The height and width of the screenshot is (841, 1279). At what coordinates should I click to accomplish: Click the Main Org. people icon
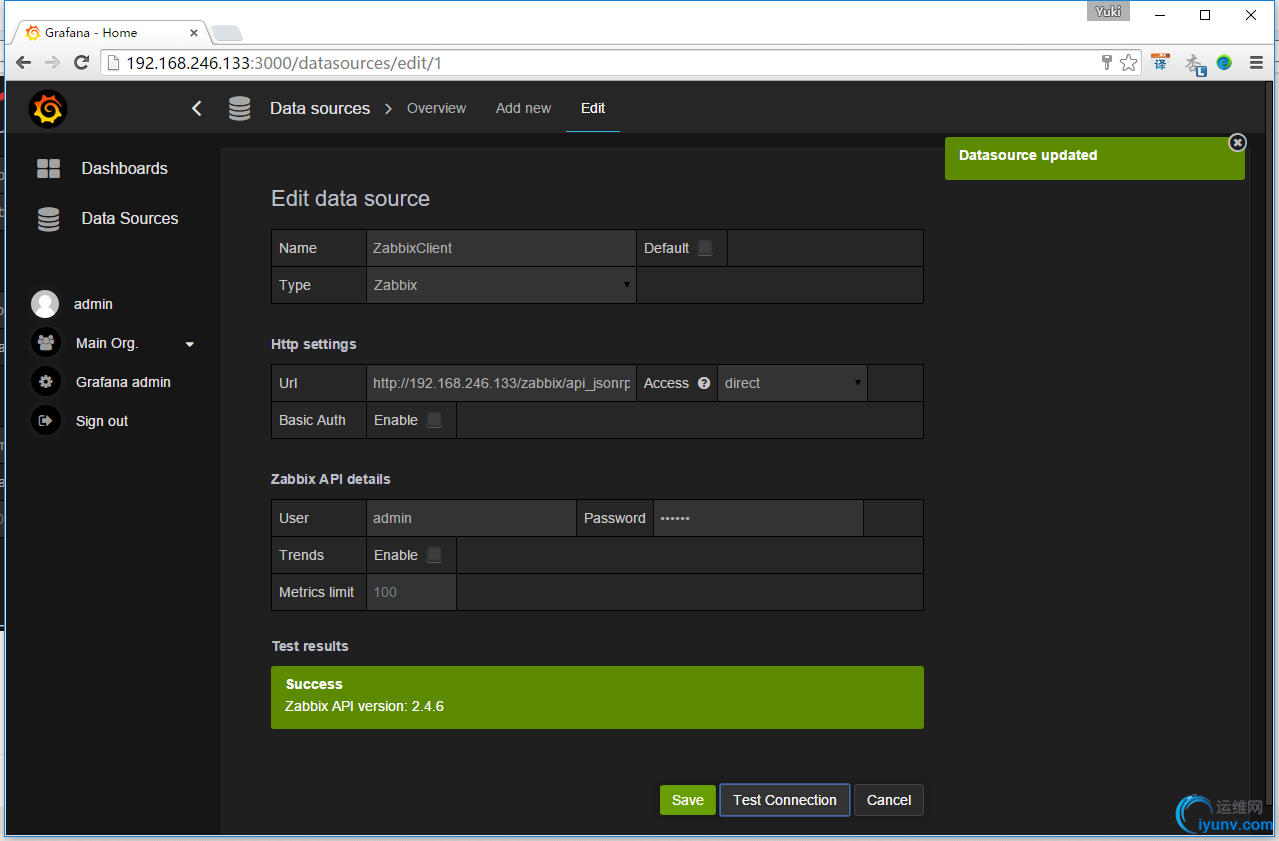tap(45, 343)
